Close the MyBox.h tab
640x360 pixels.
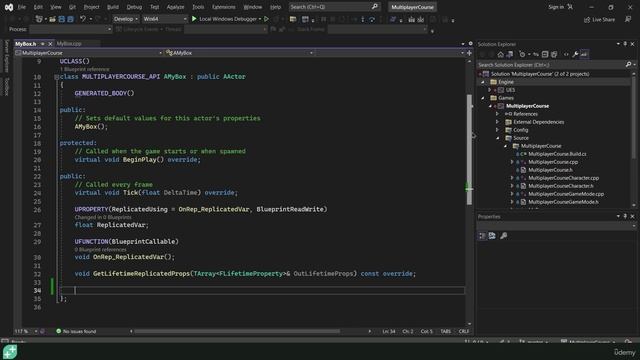[x=50, y=44]
